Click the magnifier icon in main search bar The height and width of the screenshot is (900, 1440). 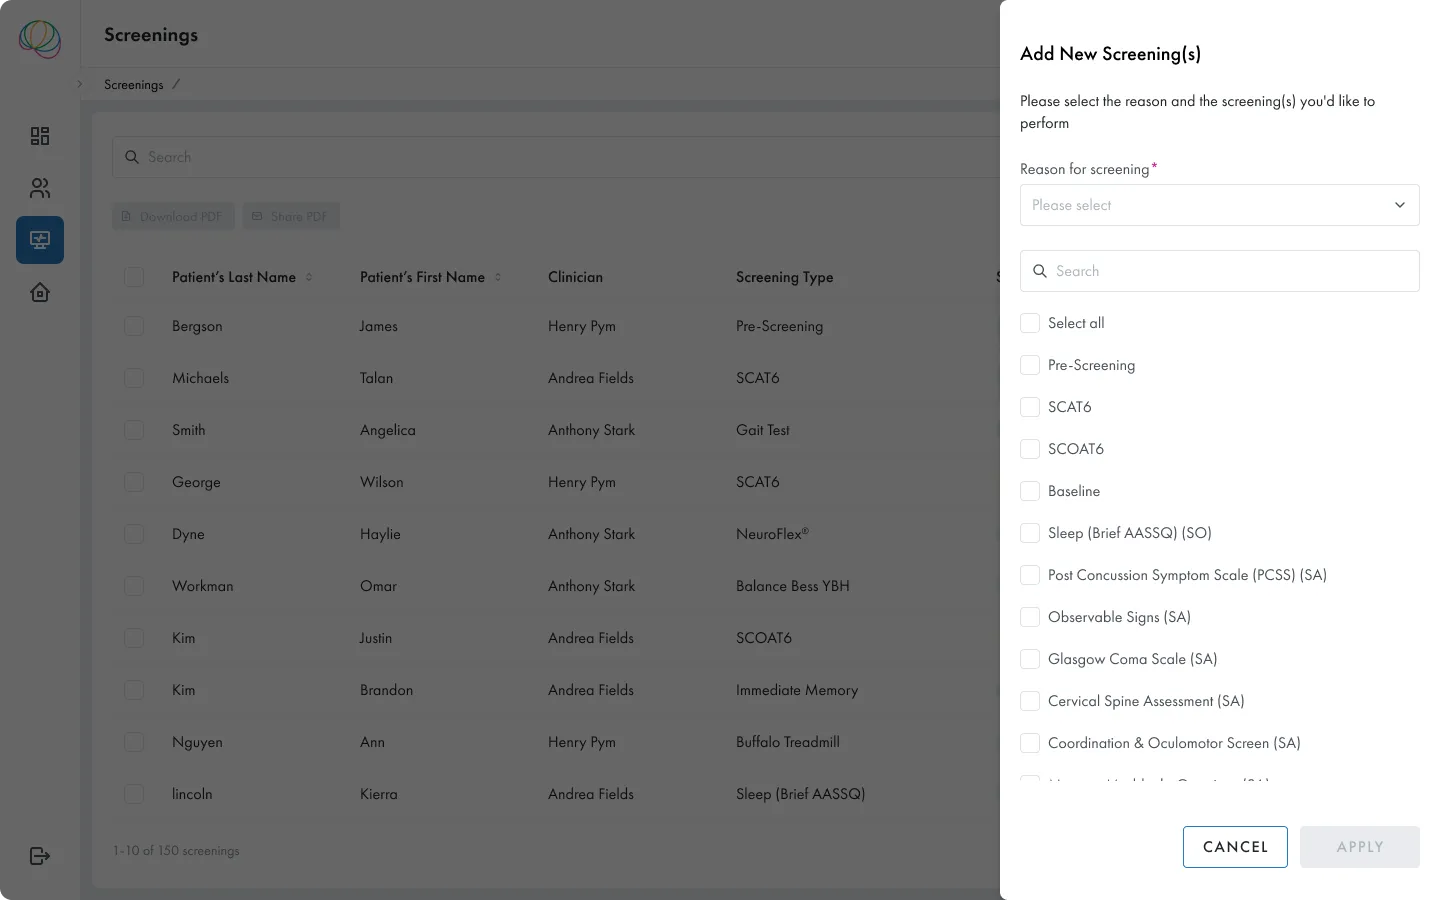pyautogui.click(x=132, y=157)
